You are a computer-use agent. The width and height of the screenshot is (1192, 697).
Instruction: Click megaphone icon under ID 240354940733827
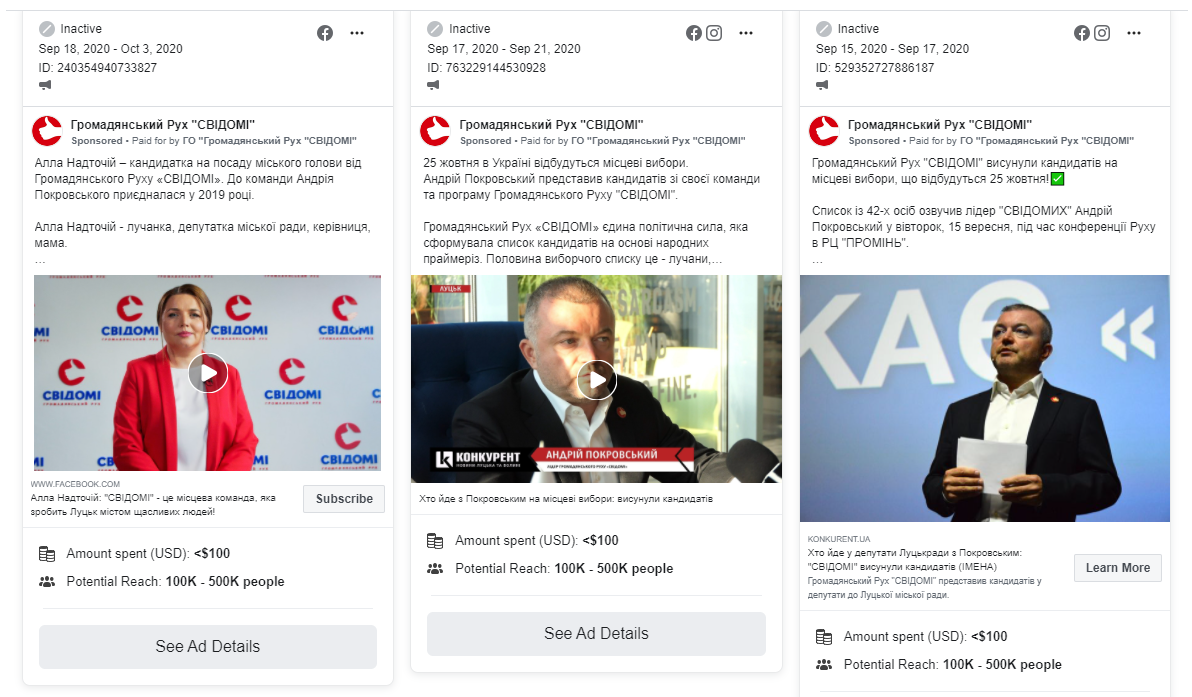(46, 85)
